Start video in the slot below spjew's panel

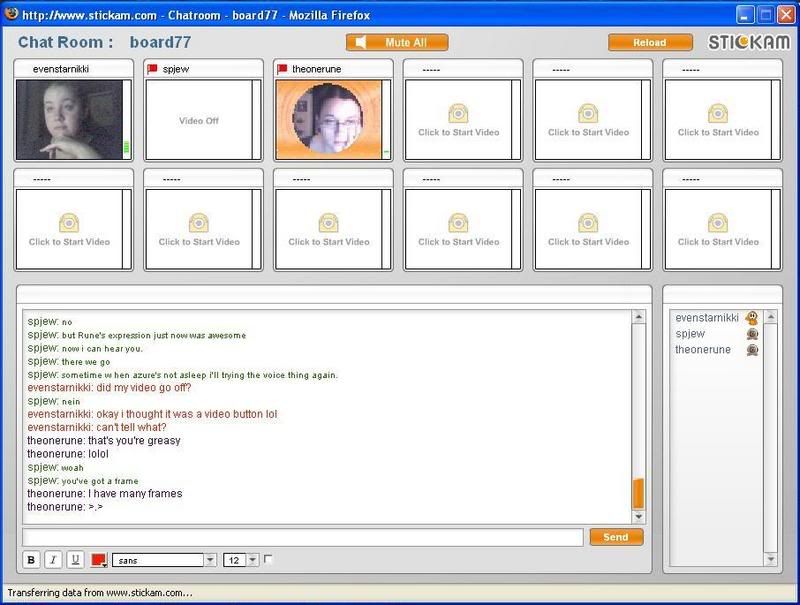click(x=199, y=229)
